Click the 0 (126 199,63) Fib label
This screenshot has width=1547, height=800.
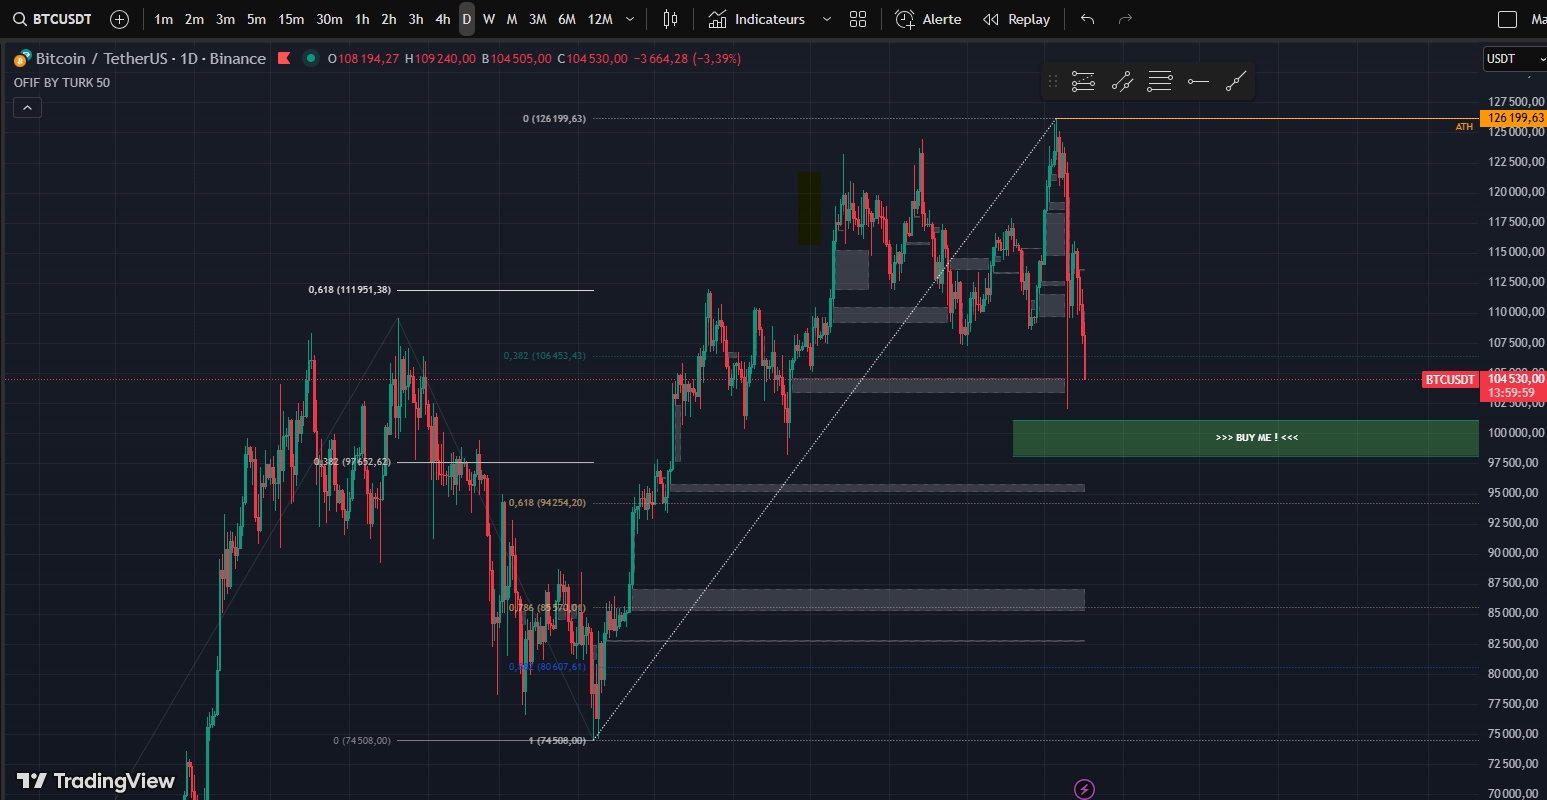[x=554, y=118]
